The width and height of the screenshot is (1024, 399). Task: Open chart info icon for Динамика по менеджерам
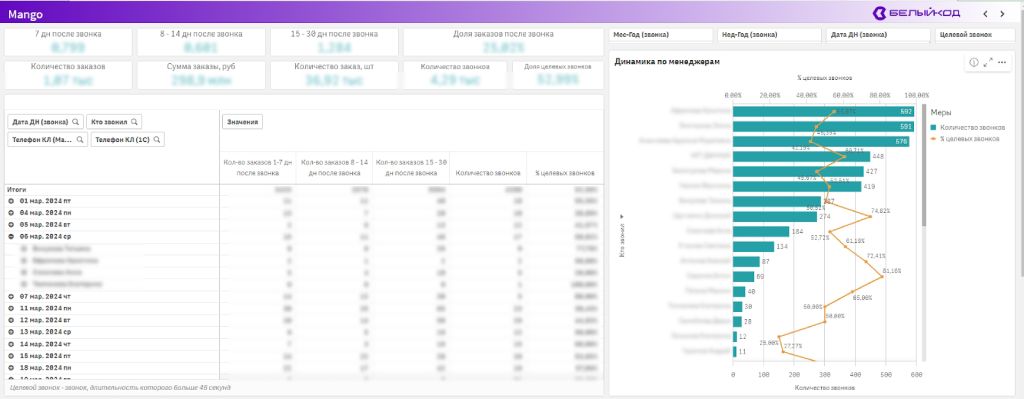[974, 62]
